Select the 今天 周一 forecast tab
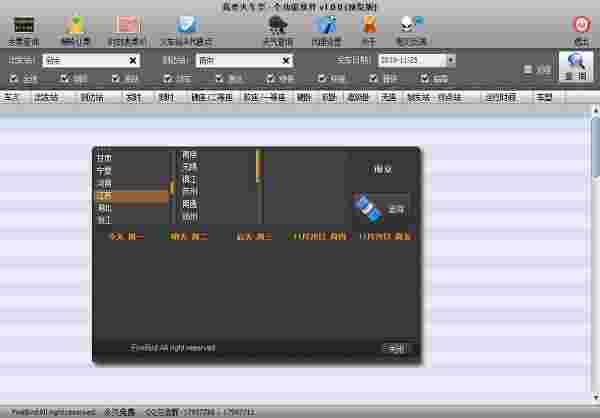 pyautogui.click(x=127, y=236)
